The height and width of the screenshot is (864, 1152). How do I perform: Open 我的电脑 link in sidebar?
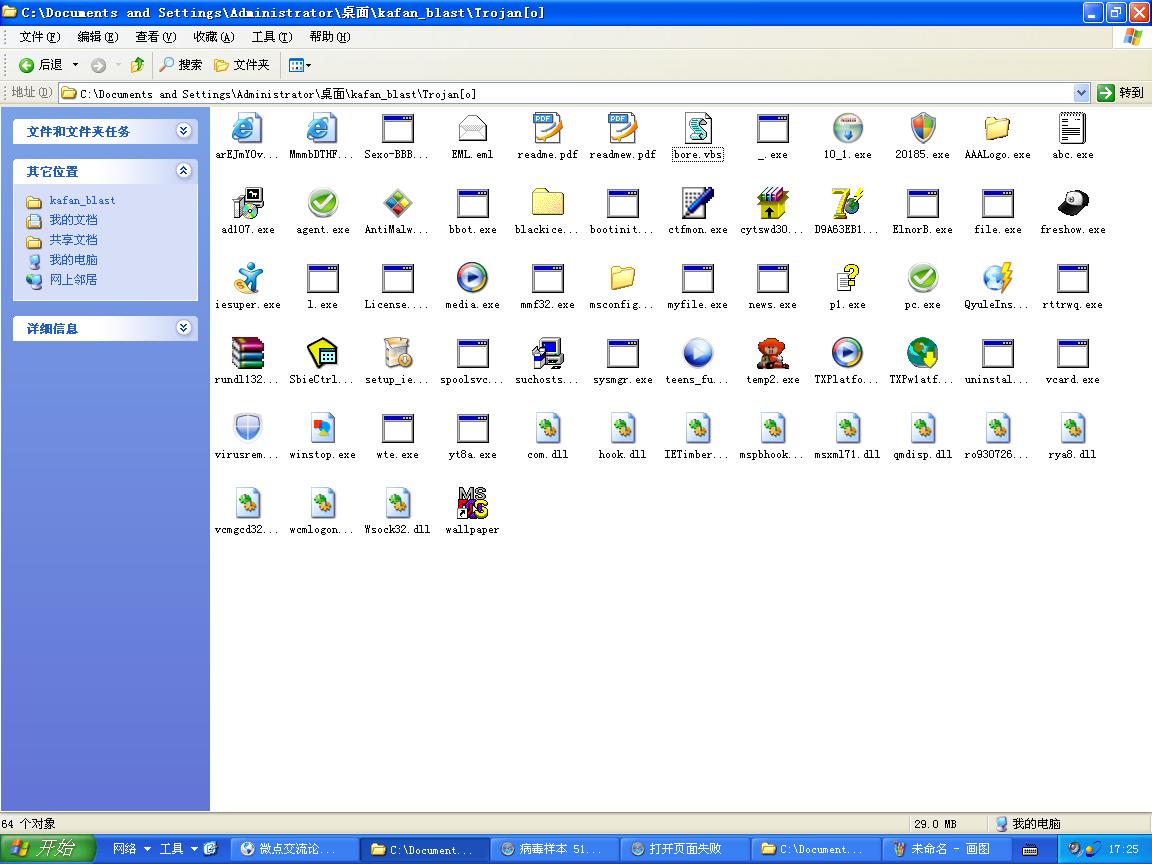coord(73,260)
